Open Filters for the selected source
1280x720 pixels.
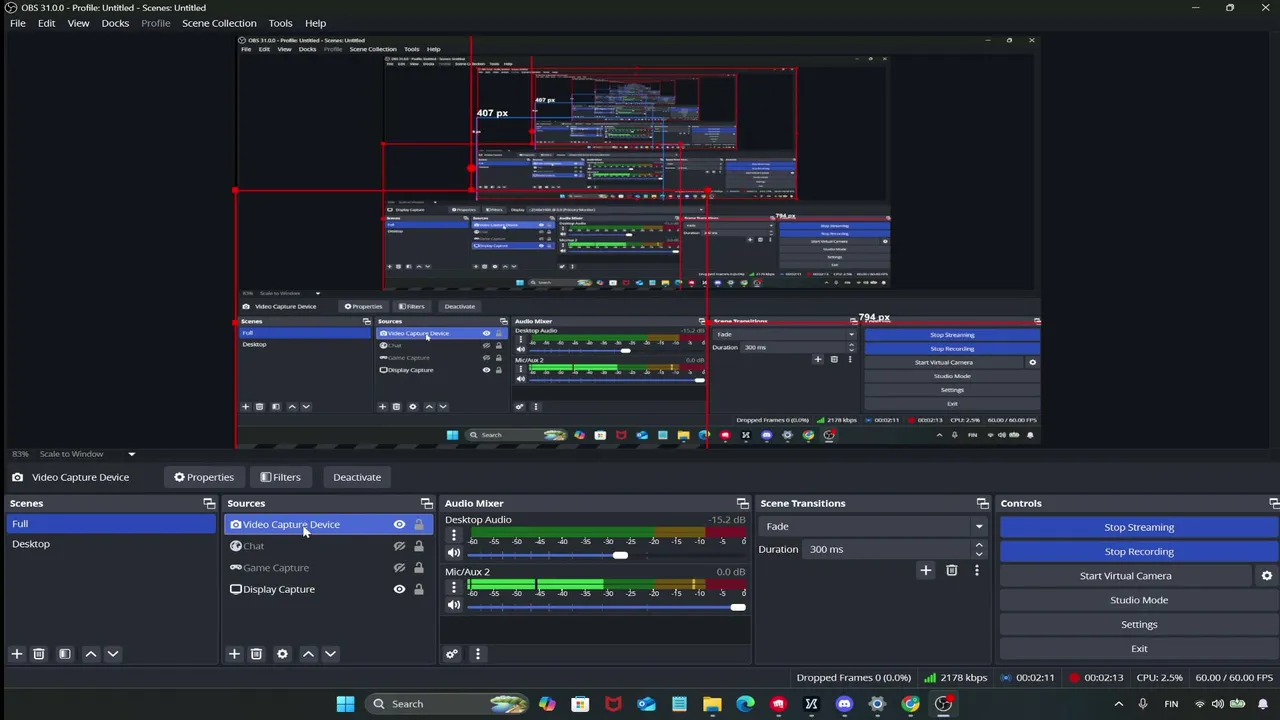(x=280, y=477)
